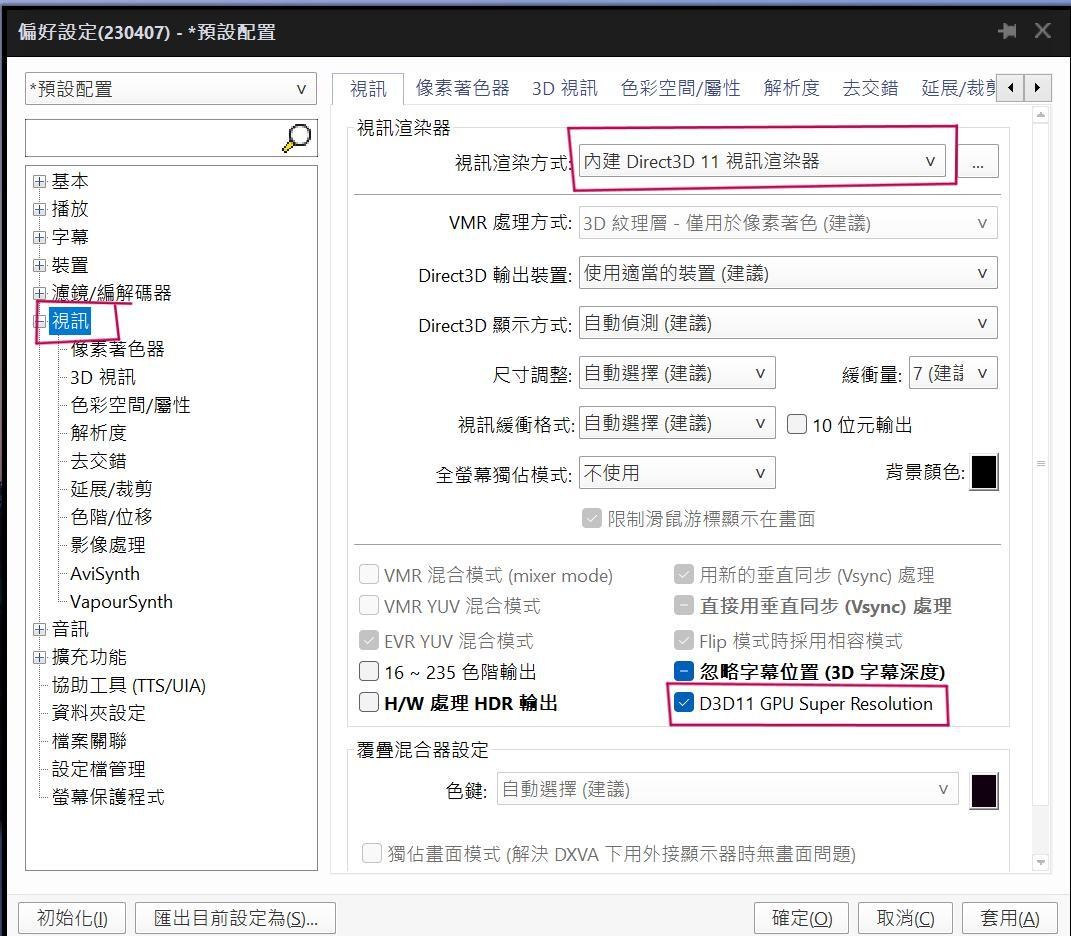Enable H/W 處理 HDR 輸出
Image resolution: width=1071 pixels, height=936 pixels.
click(369, 703)
